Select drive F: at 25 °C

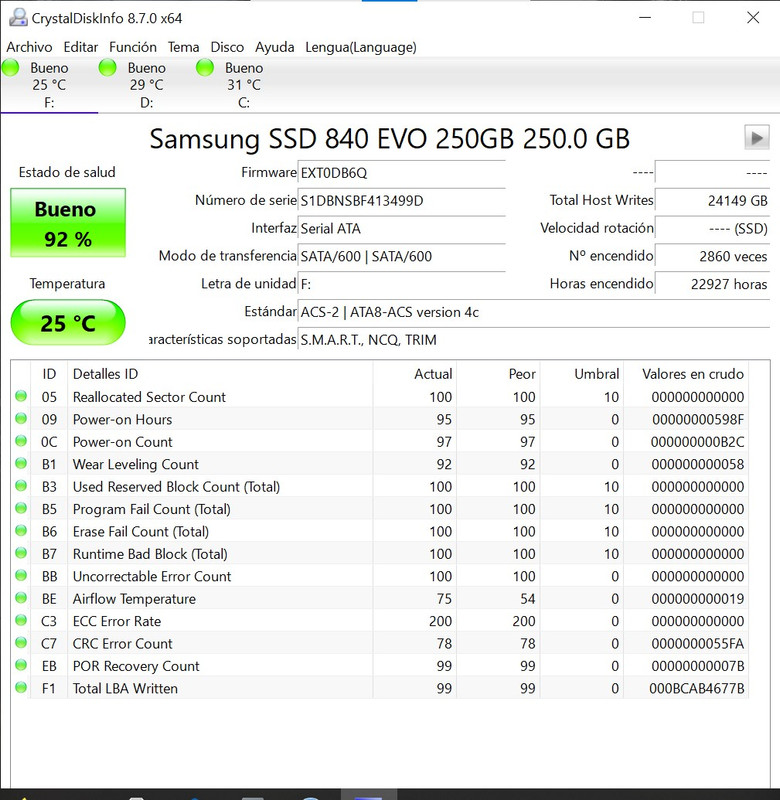coord(49,85)
